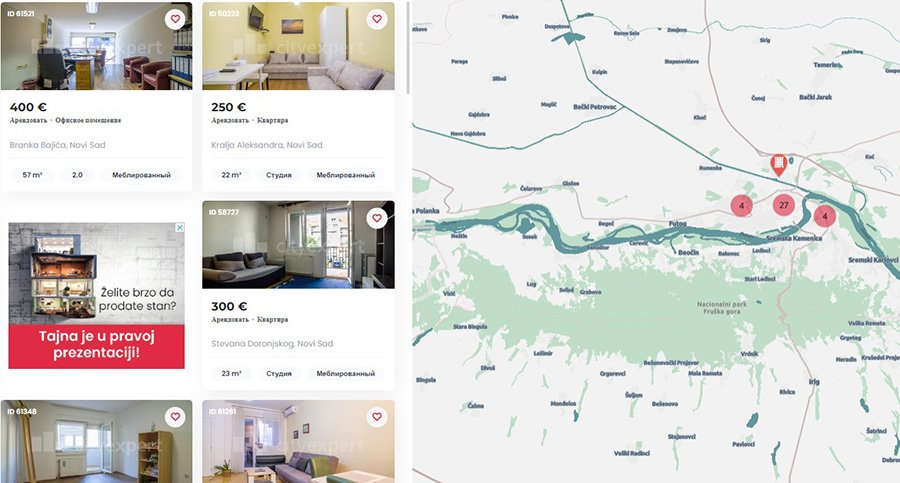
Task: Open the 4-listing cluster near Futog
Action: point(742,206)
